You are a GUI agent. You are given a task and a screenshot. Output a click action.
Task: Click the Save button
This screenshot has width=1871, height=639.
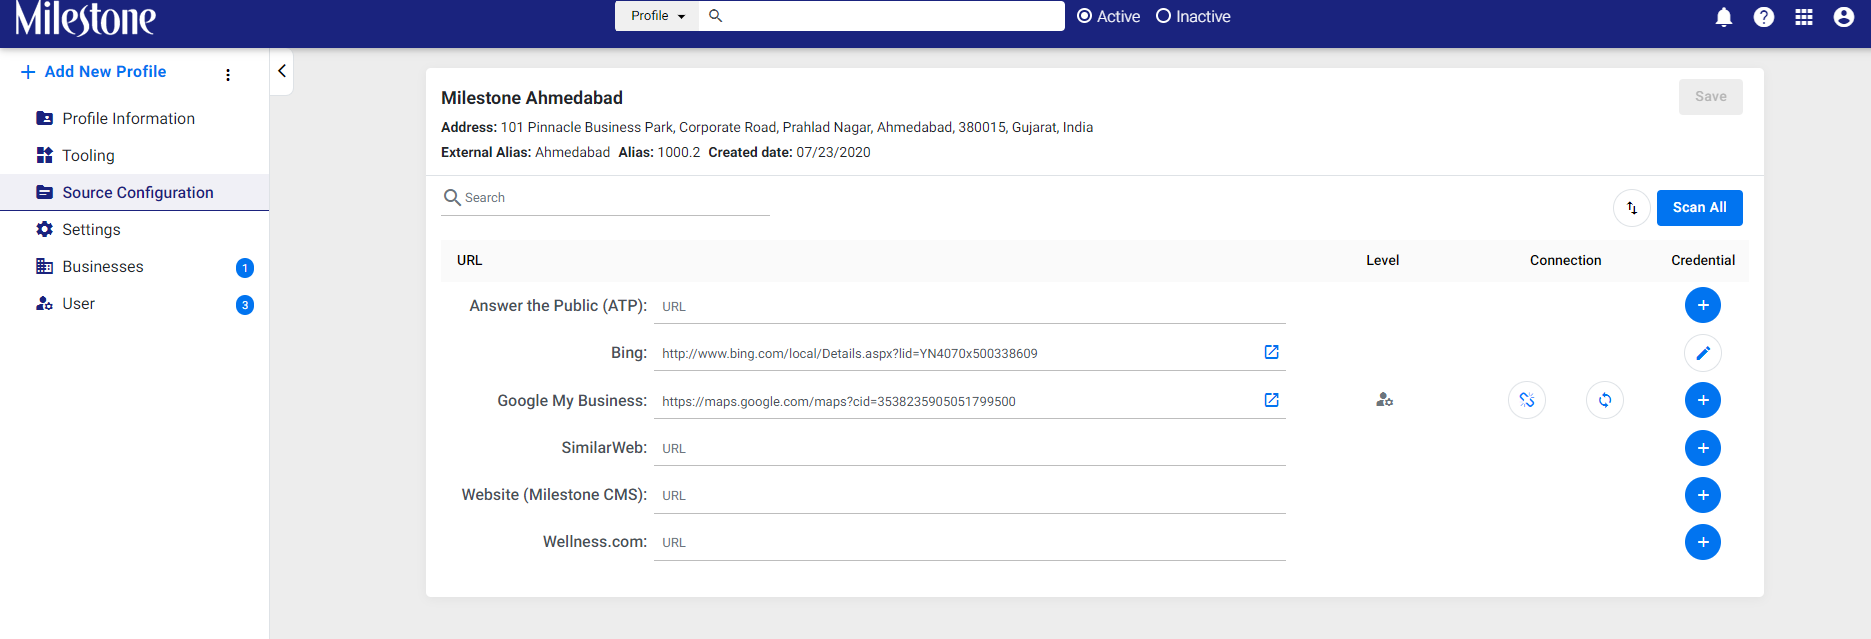click(1710, 97)
